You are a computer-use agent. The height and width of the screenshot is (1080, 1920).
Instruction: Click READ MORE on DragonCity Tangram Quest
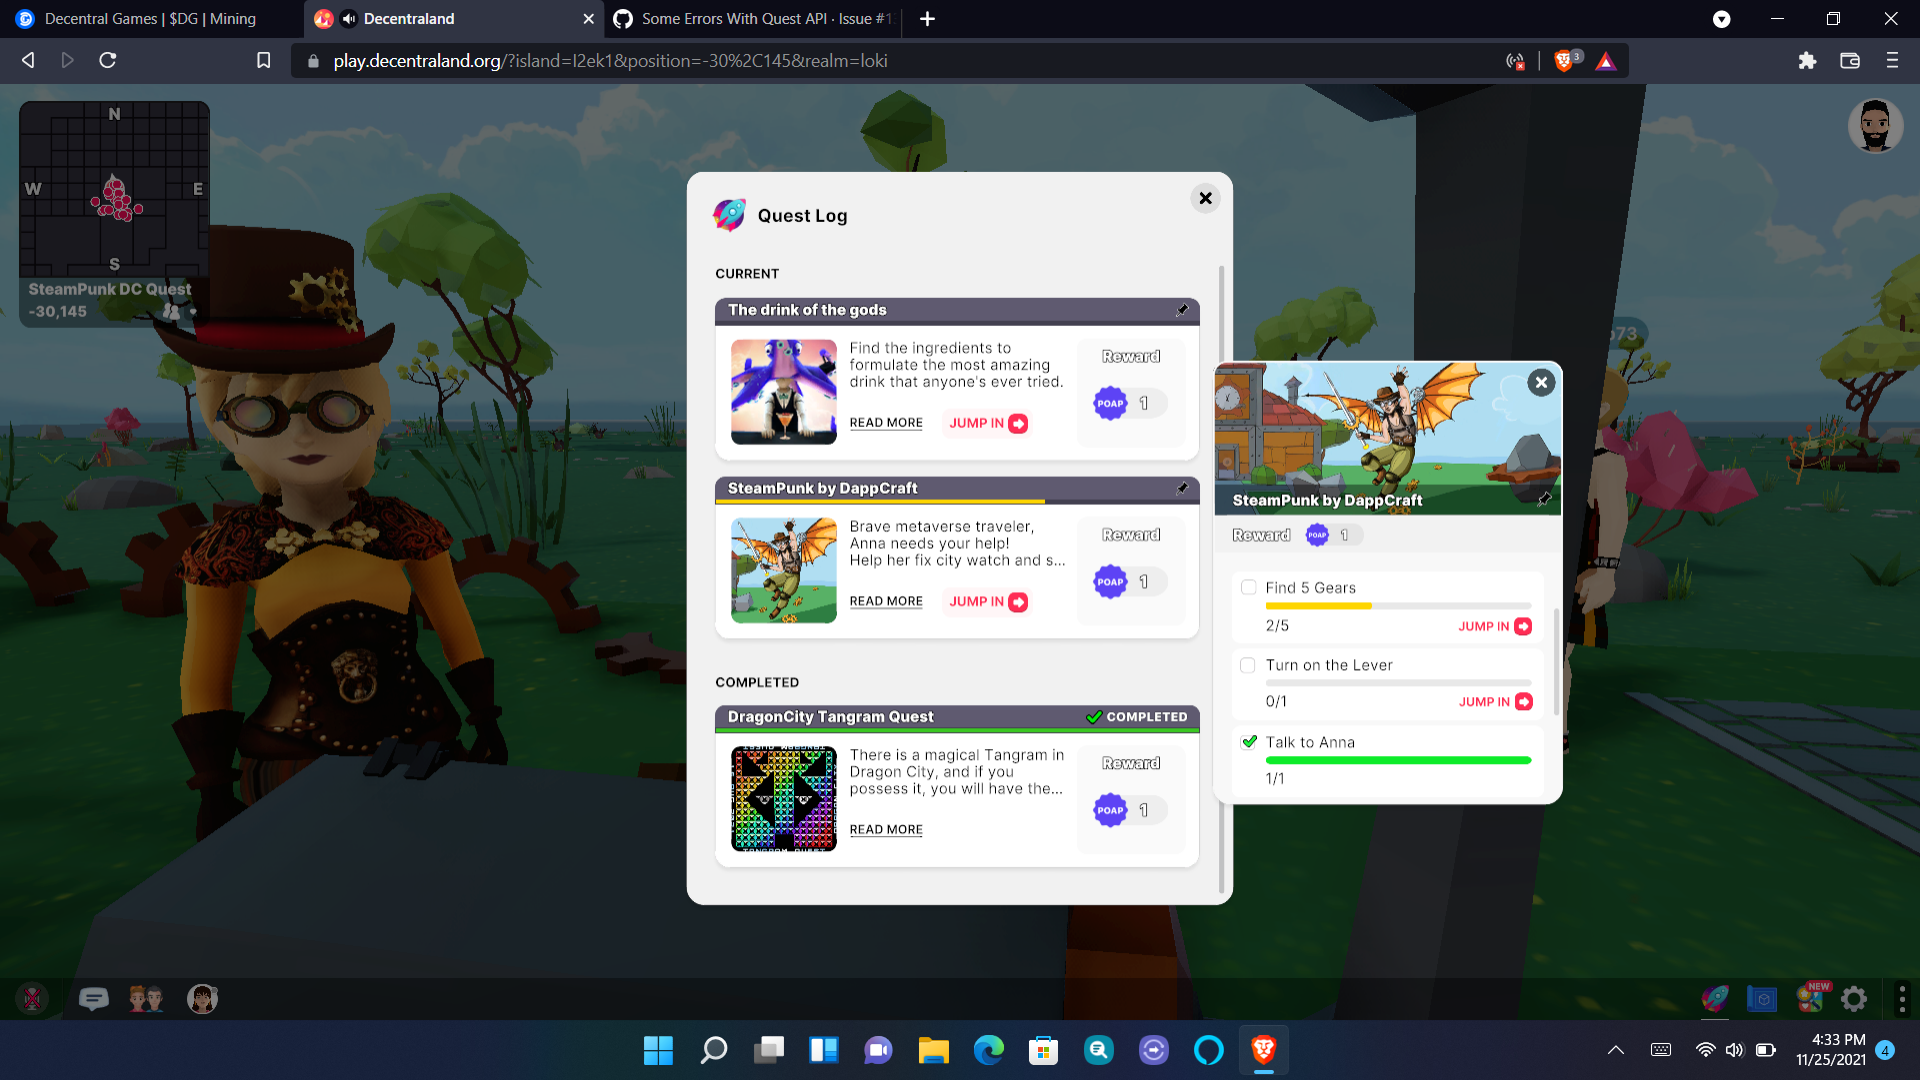click(x=885, y=829)
